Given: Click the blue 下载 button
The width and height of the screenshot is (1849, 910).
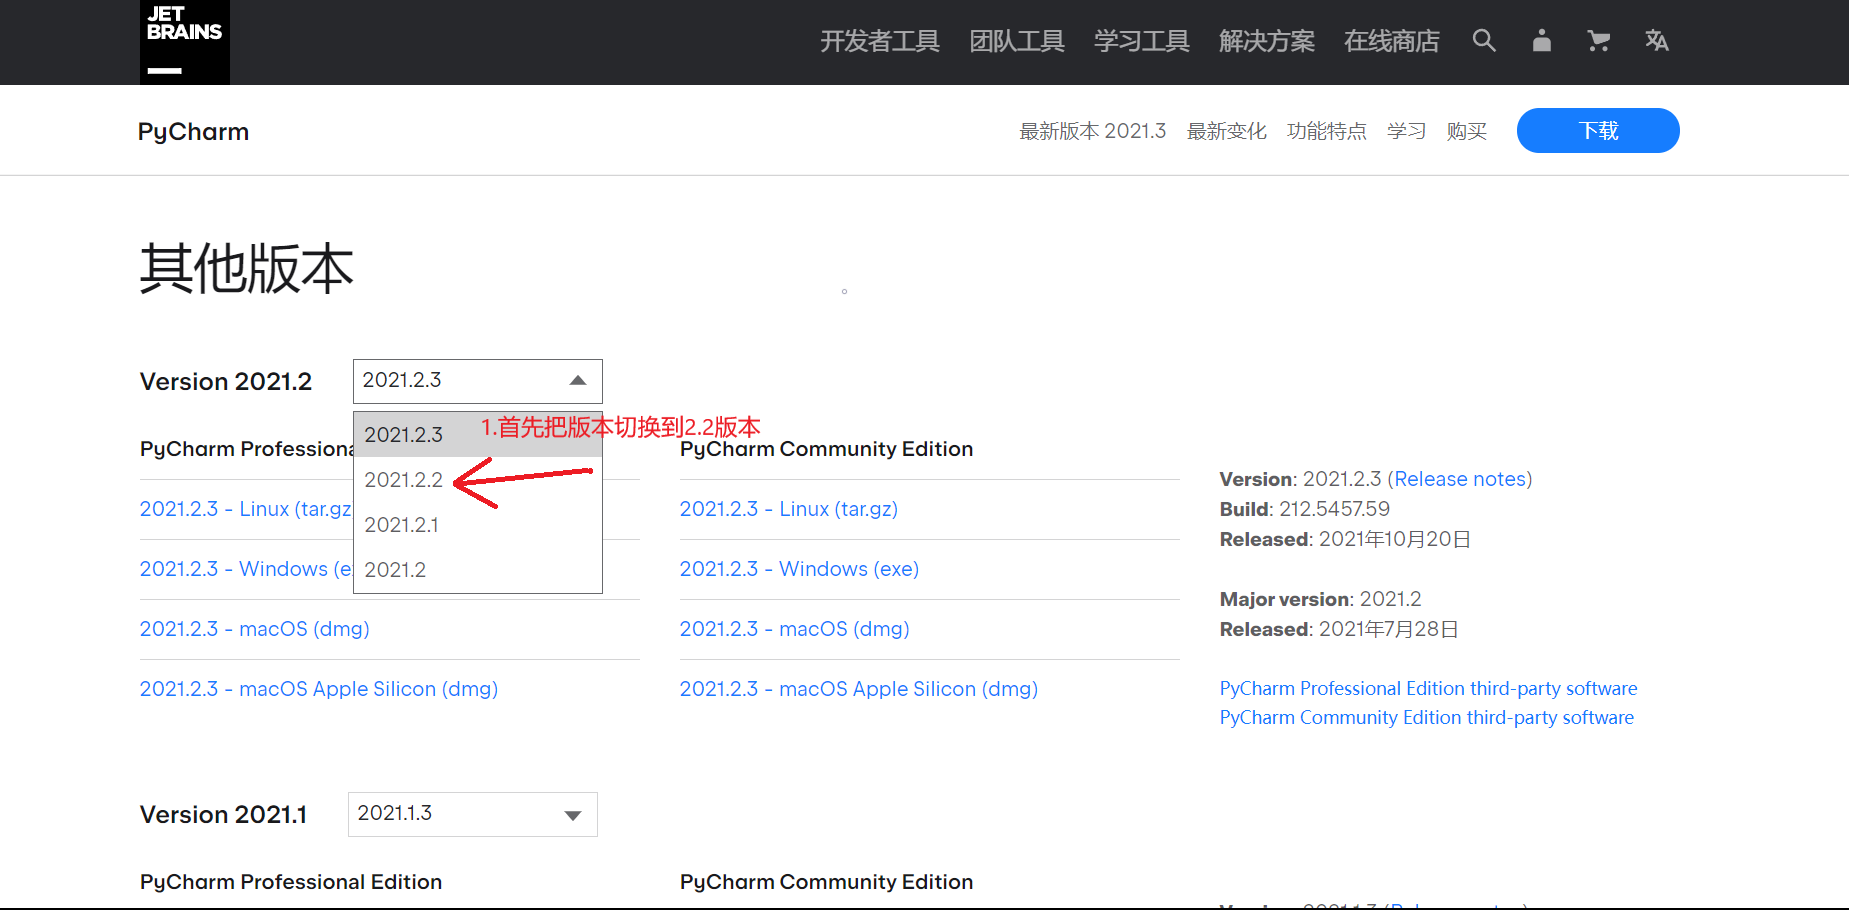Looking at the screenshot, I should tap(1598, 131).
